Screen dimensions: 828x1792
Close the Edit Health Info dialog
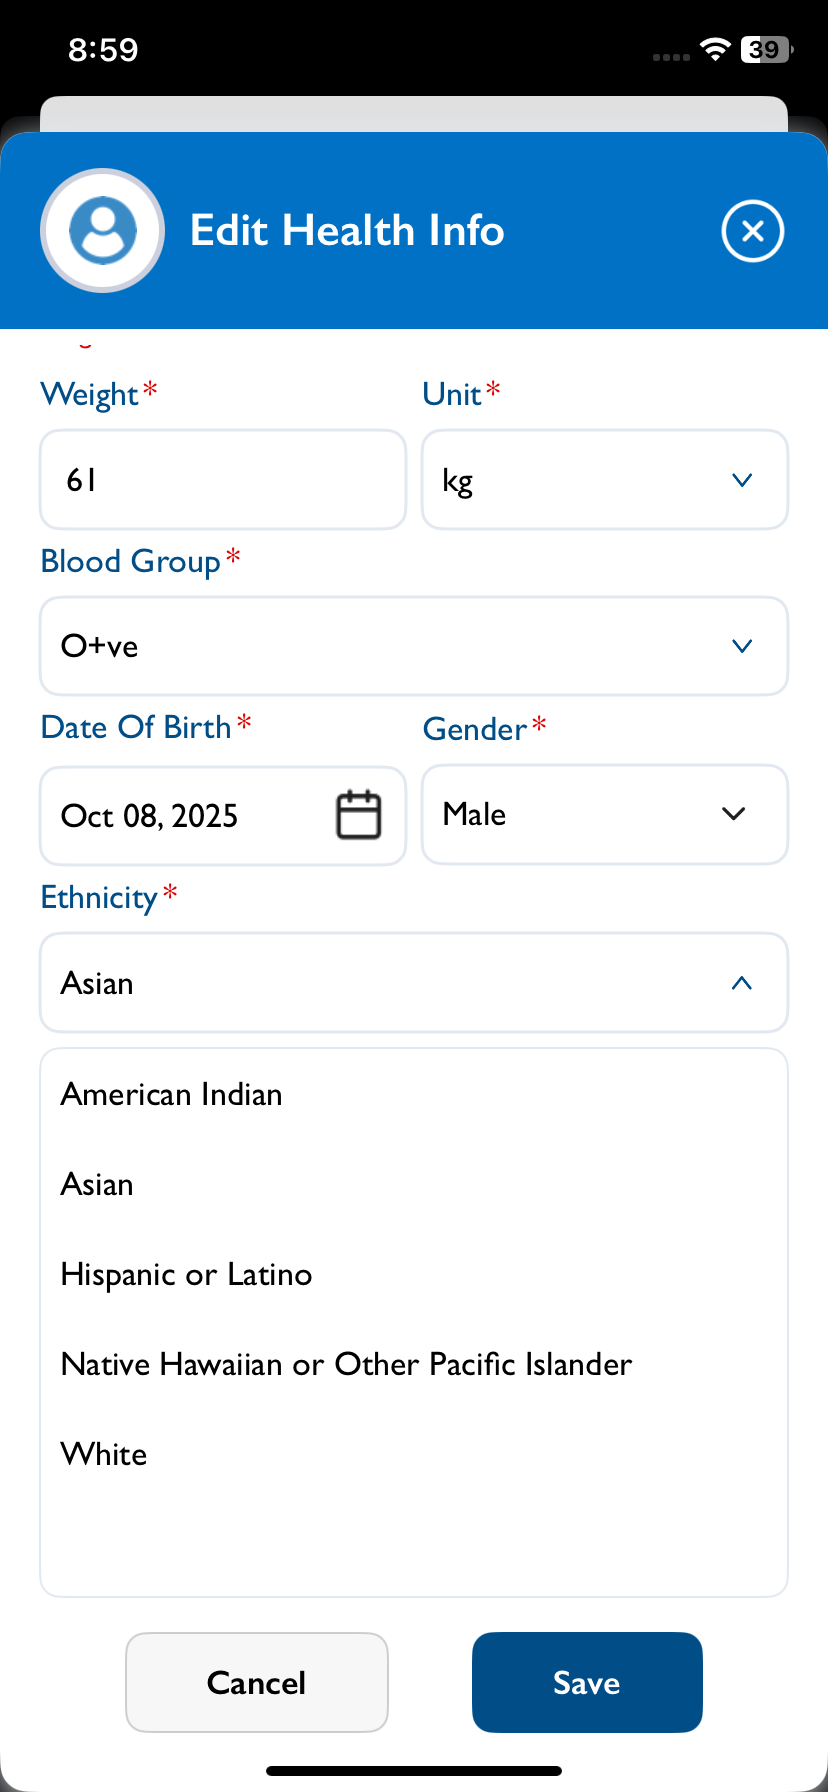[752, 231]
